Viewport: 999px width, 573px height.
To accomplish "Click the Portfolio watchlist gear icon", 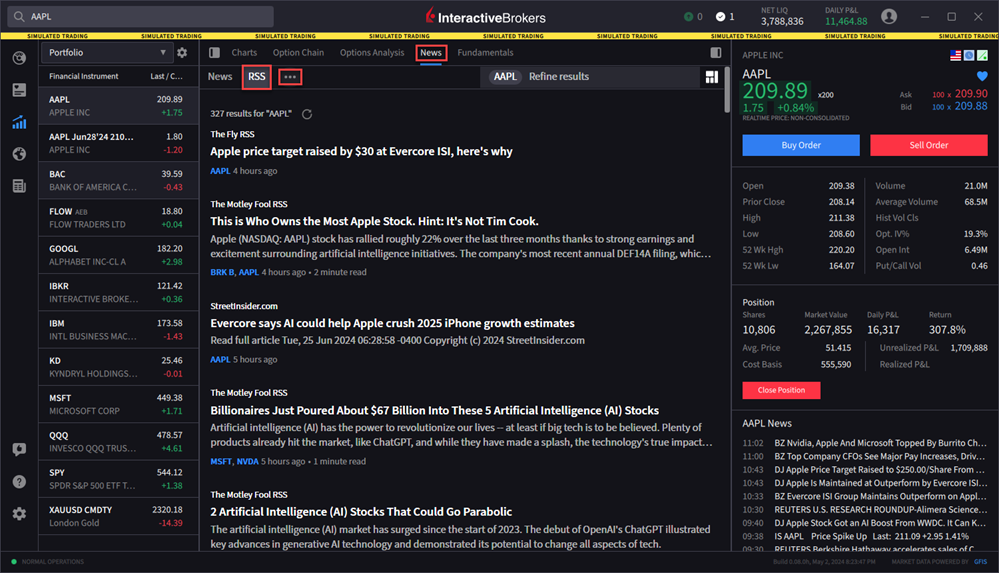I will pyautogui.click(x=182, y=52).
